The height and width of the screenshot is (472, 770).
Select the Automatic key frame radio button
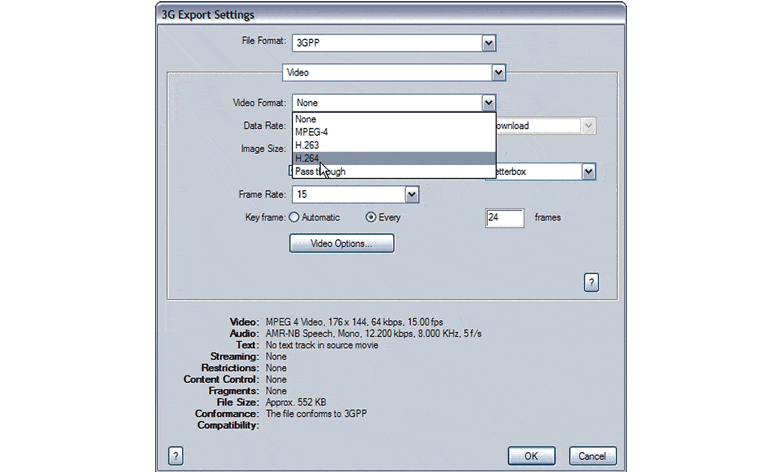[x=295, y=217]
